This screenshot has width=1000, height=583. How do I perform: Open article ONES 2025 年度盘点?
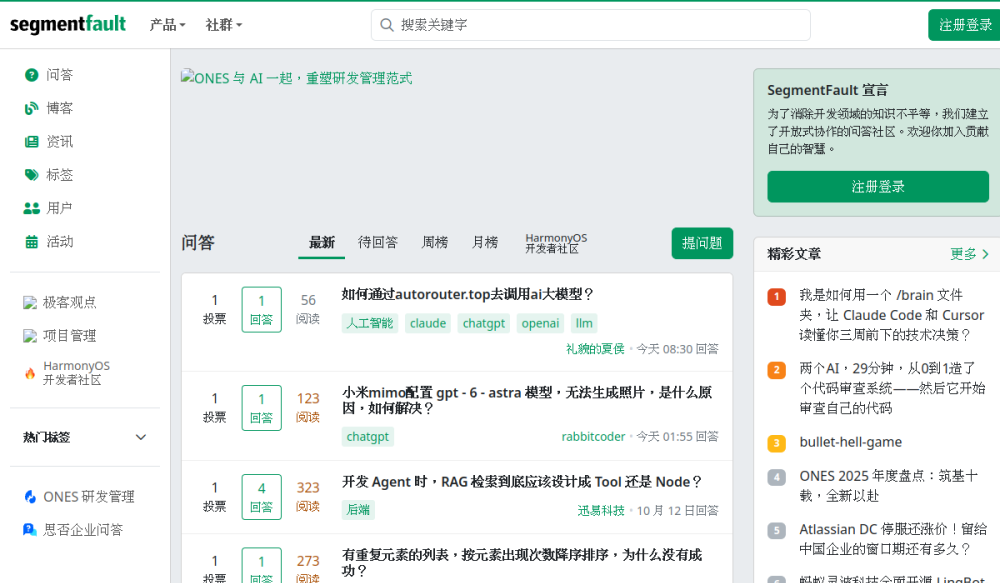(888, 486)
